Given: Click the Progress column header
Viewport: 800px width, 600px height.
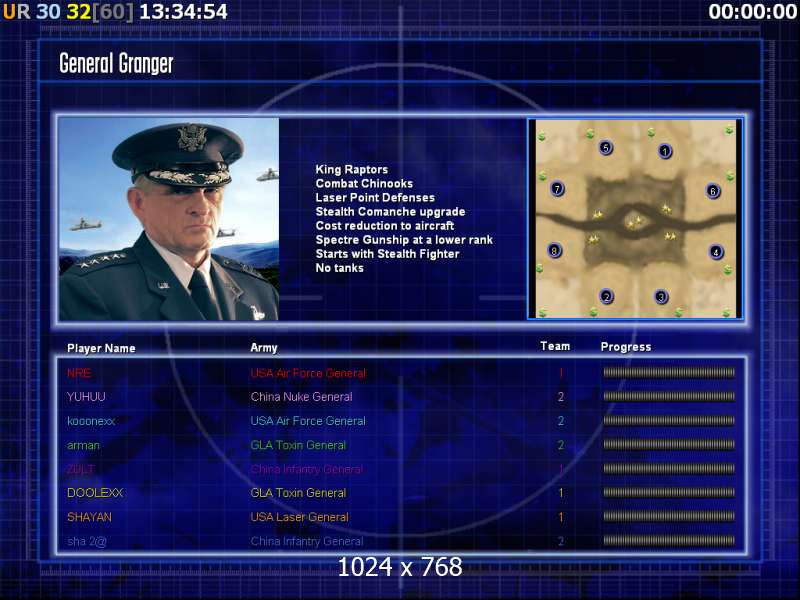Looking at the screenshot, I should click(x=626, y=347).
